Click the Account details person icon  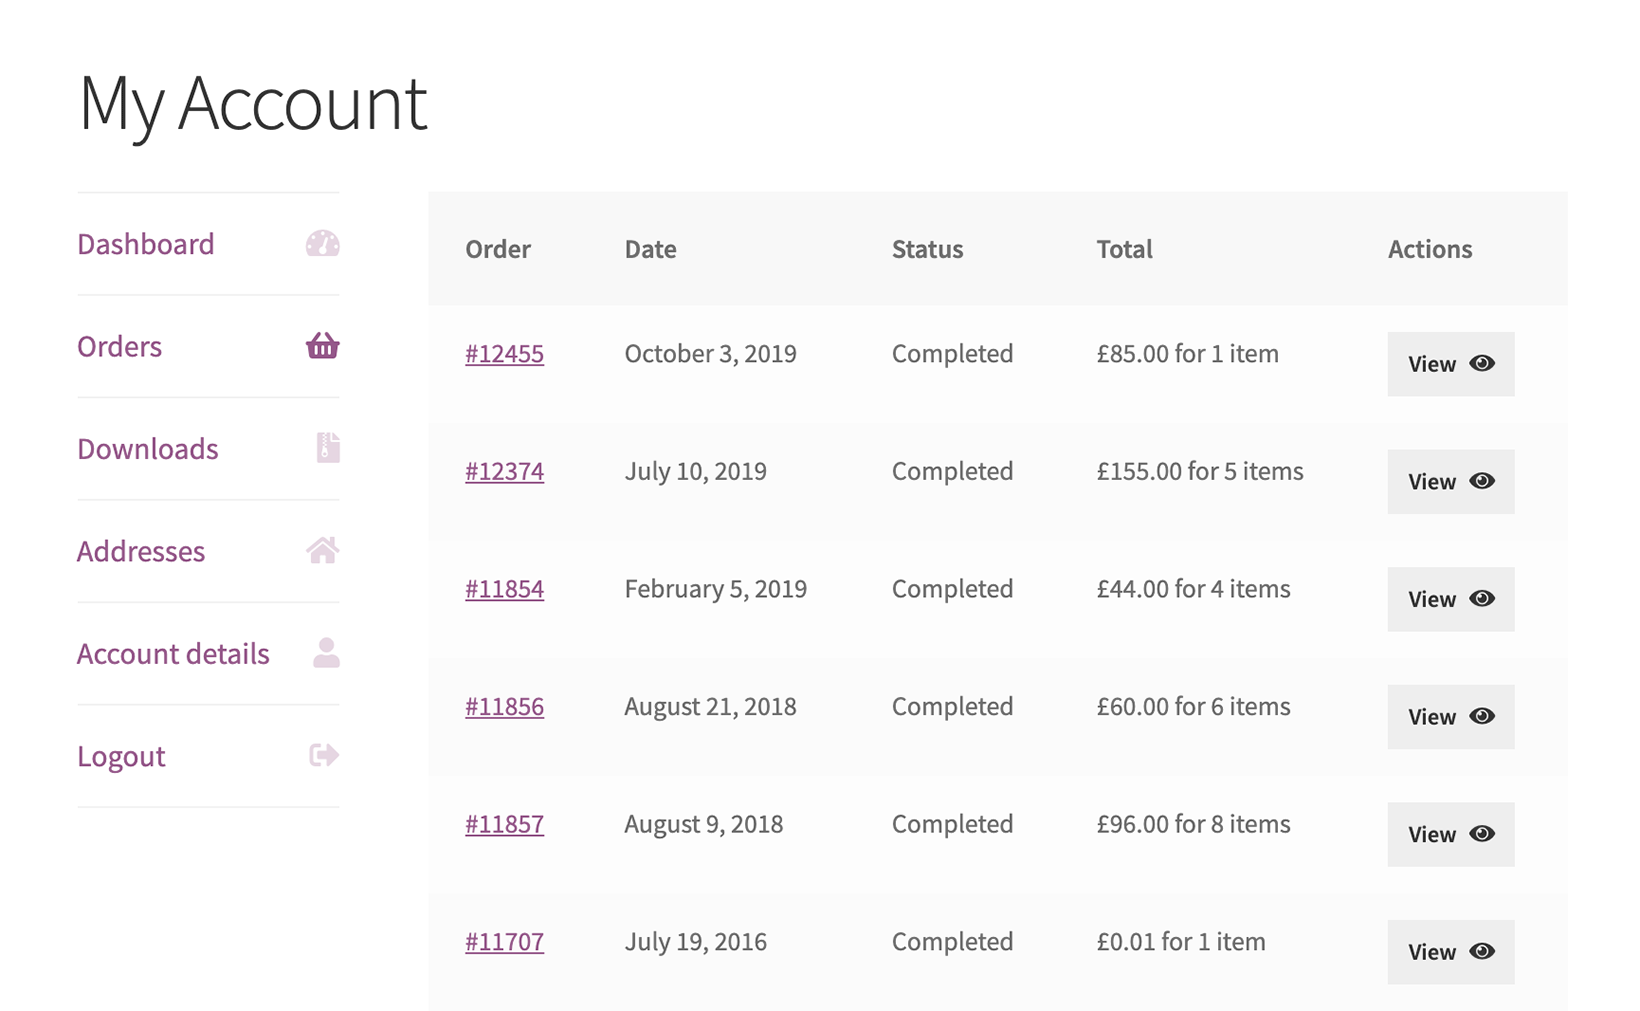[x=326, y=653]
